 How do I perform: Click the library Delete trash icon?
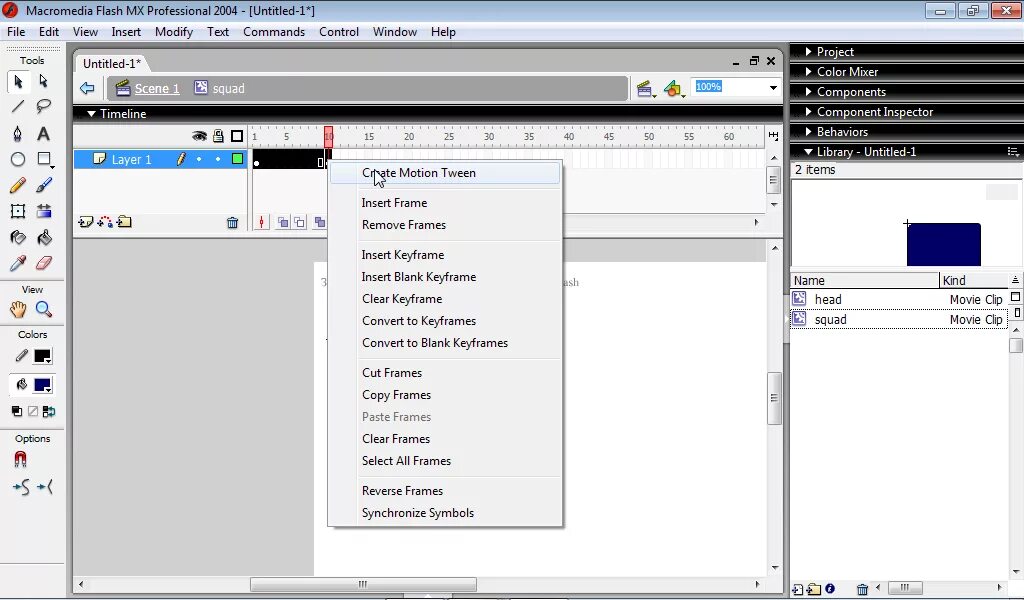(x=862, y=589)
